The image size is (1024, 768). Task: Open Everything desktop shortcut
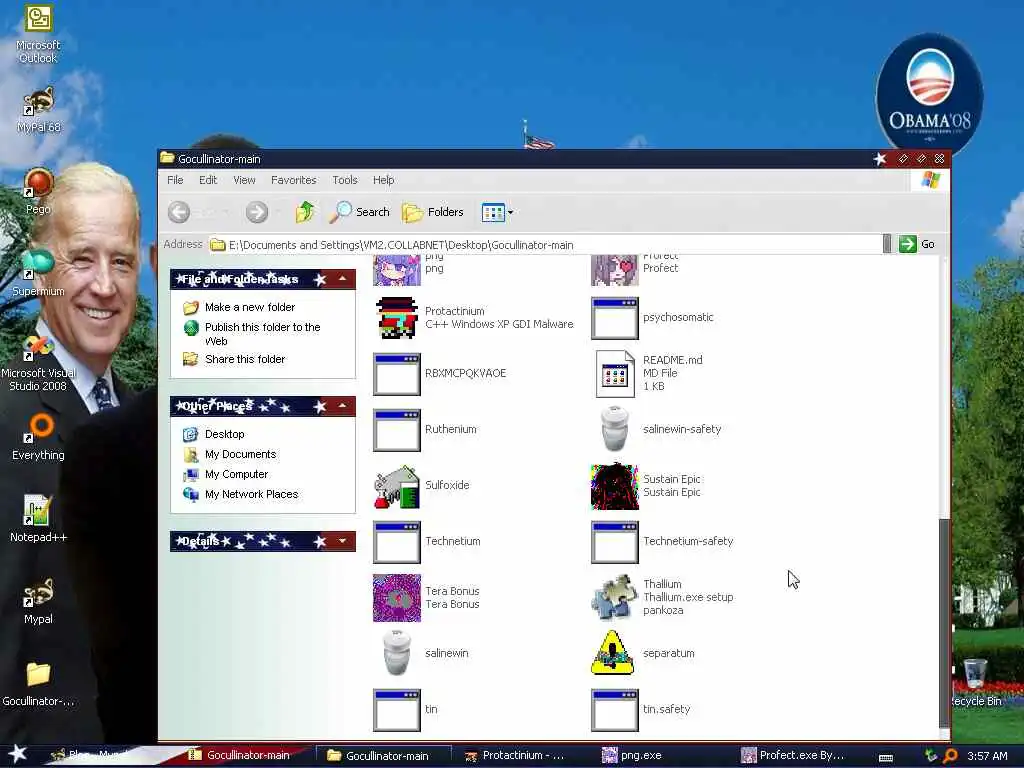pyautogui.click(x=38, y=437)
